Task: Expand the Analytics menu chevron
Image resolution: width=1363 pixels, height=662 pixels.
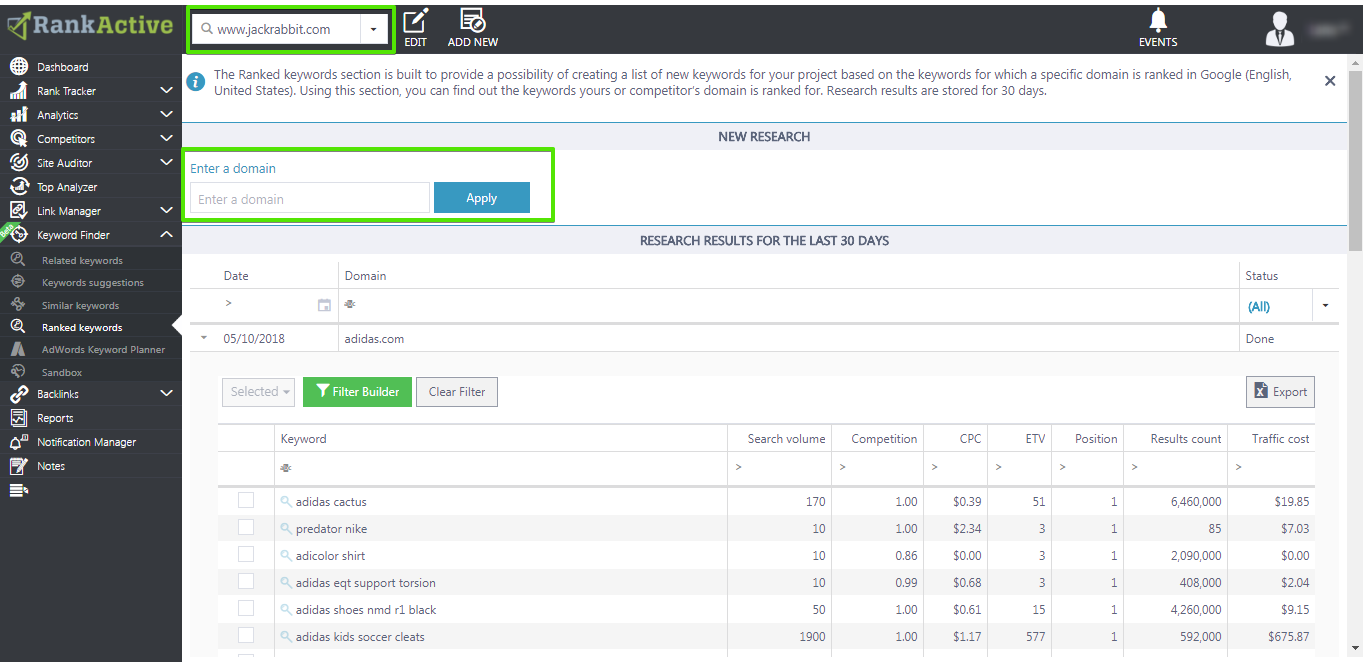Action: click(x=166, y=115)
